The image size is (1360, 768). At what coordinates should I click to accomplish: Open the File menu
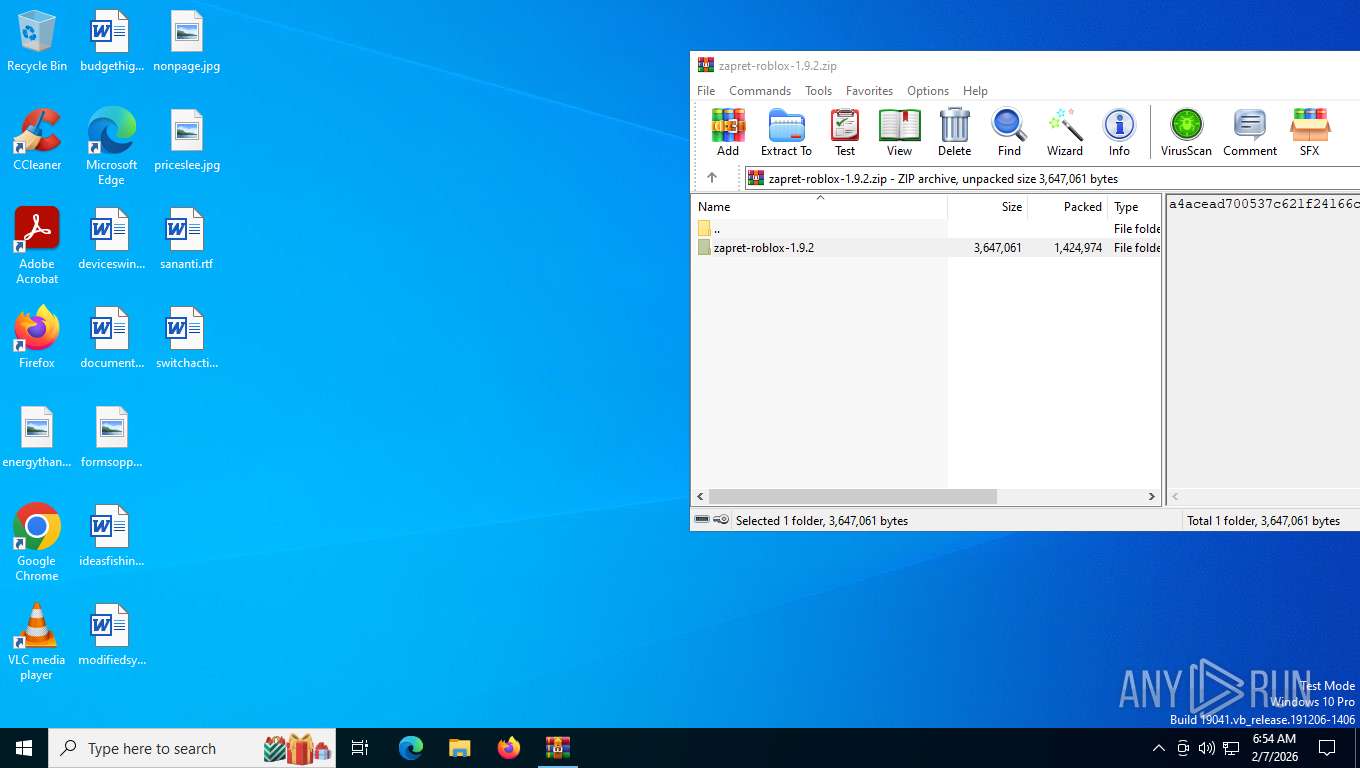pos(706,90)
